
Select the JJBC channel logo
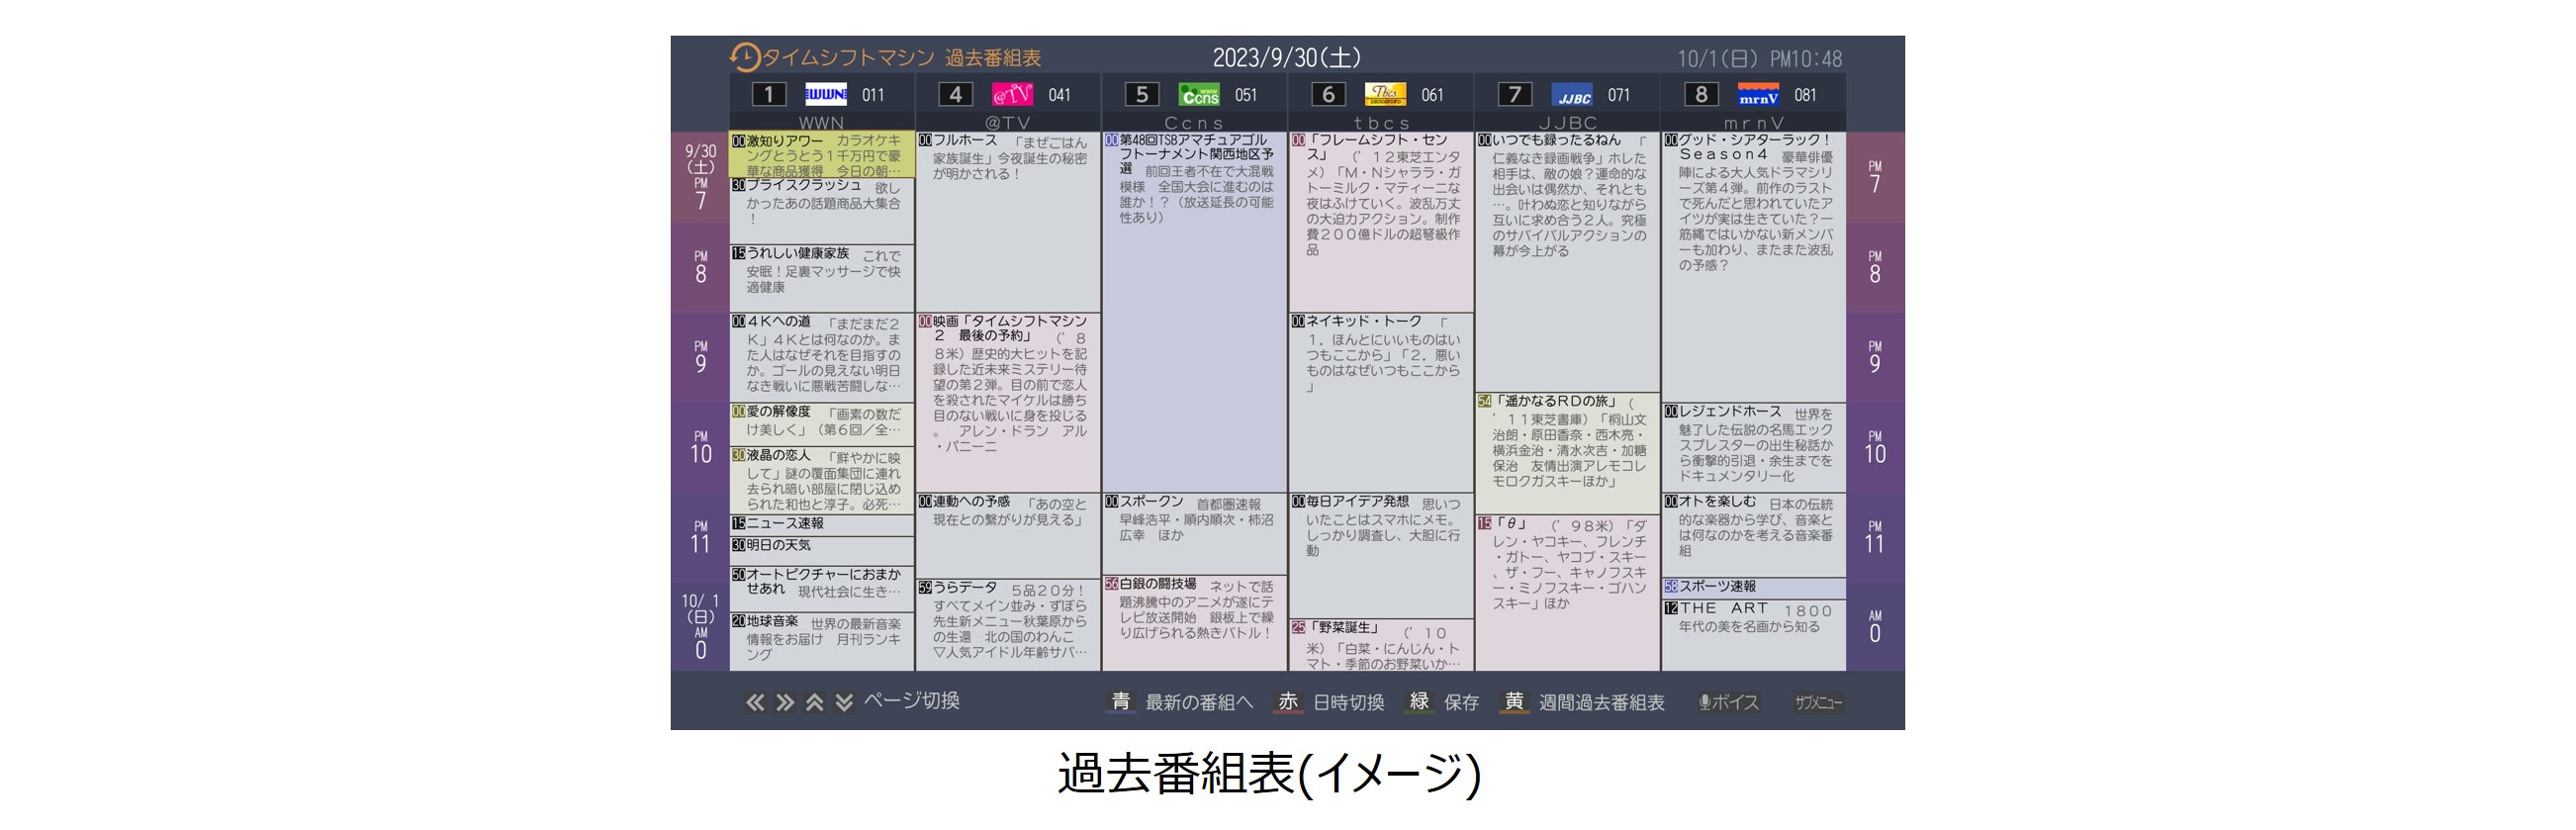[x=1572, y=95]
